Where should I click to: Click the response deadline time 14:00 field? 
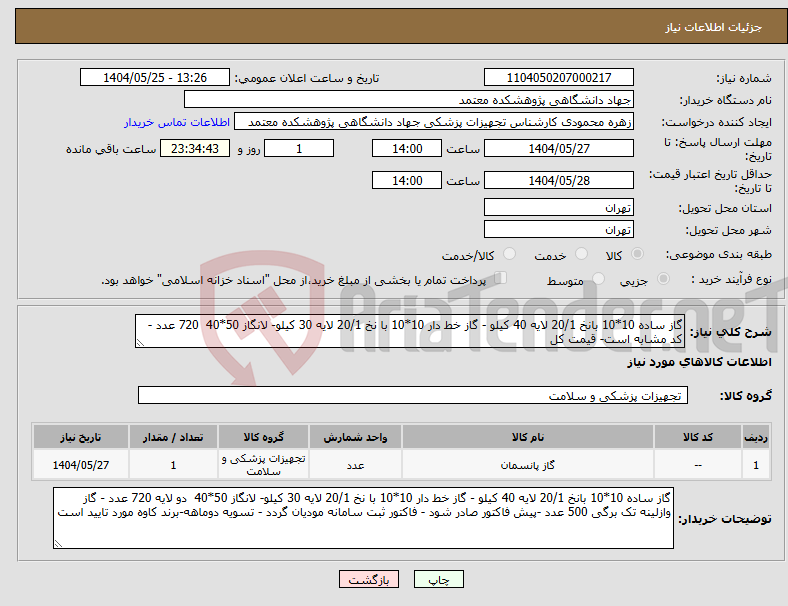(x=407, y=149)
